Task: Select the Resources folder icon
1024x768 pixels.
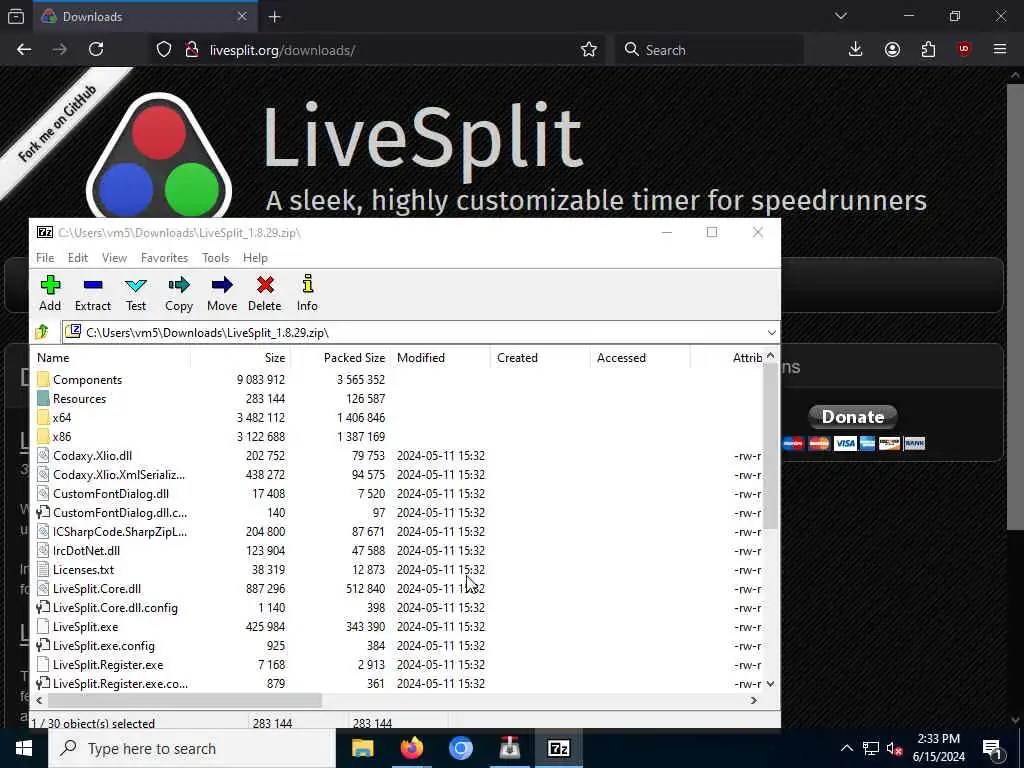Action: [x=43, y=398]
